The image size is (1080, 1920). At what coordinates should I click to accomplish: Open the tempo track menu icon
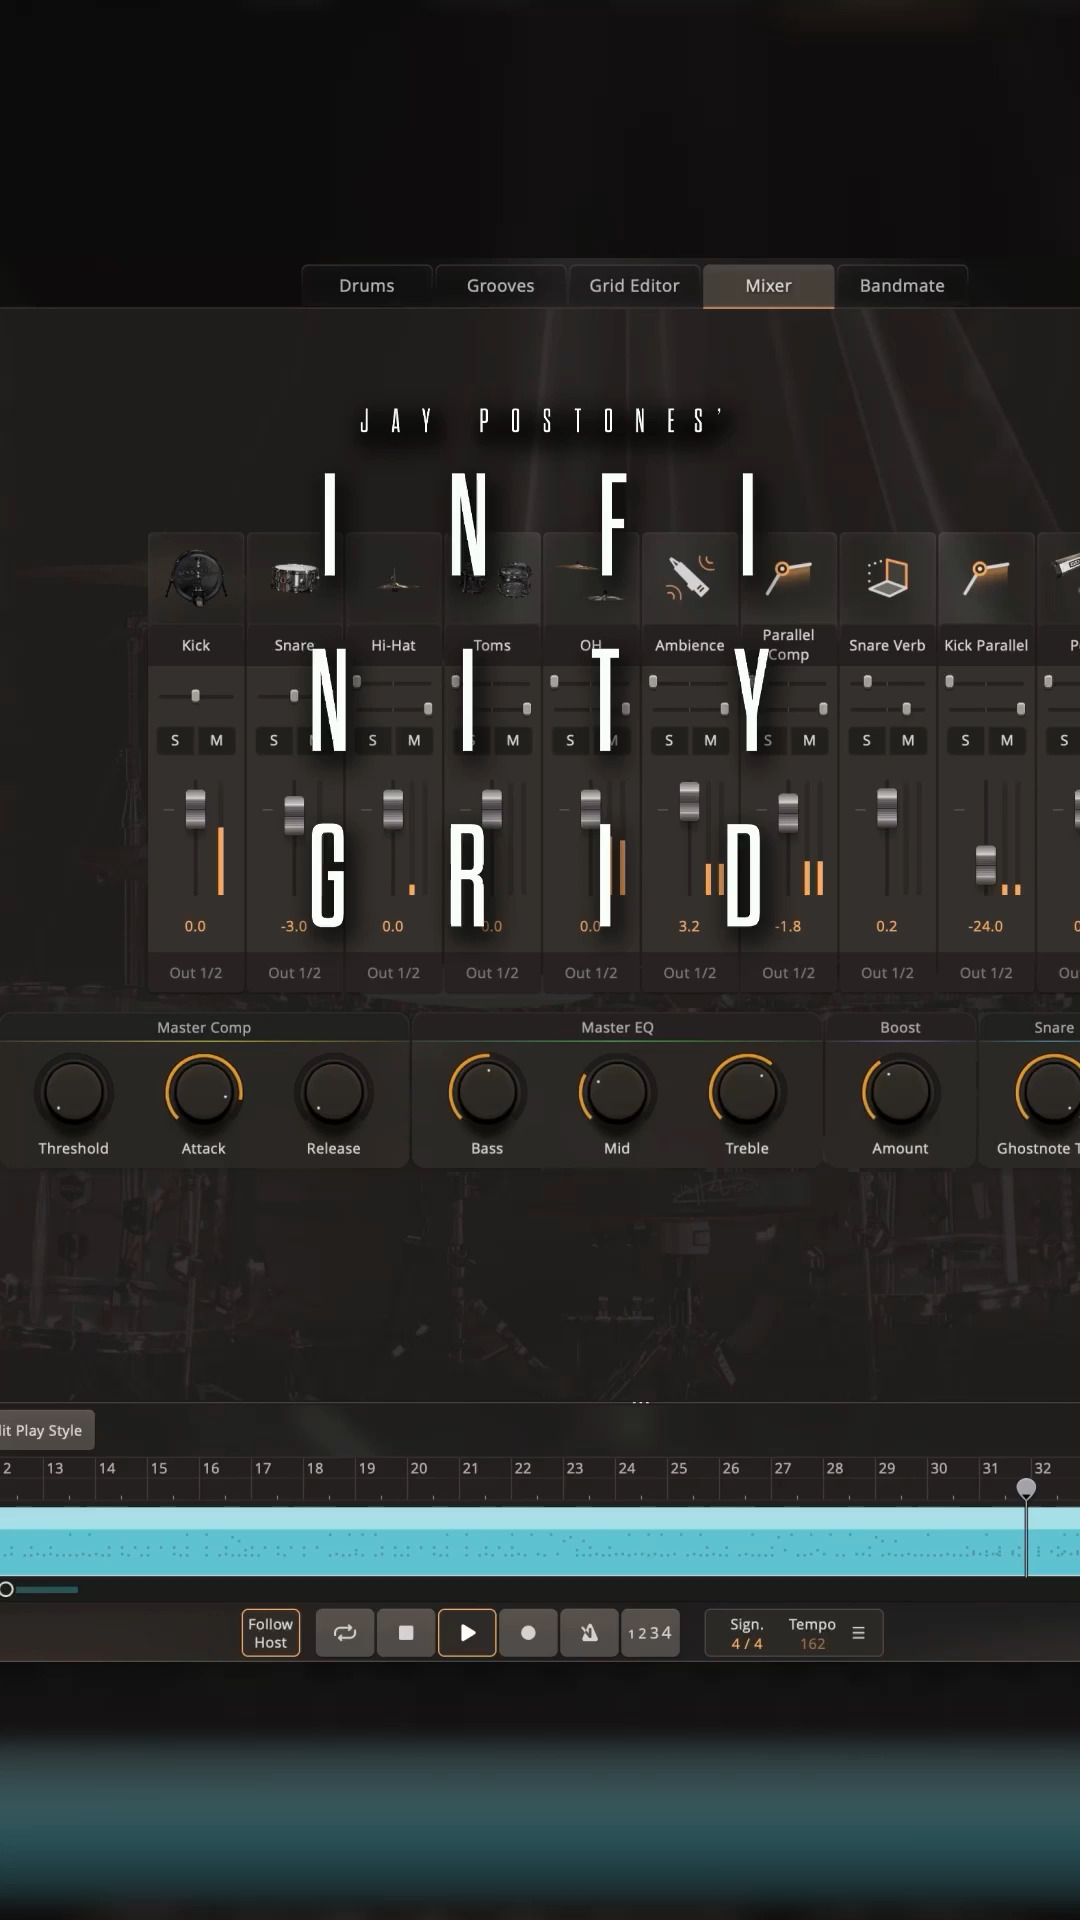tap(858, 1633)
